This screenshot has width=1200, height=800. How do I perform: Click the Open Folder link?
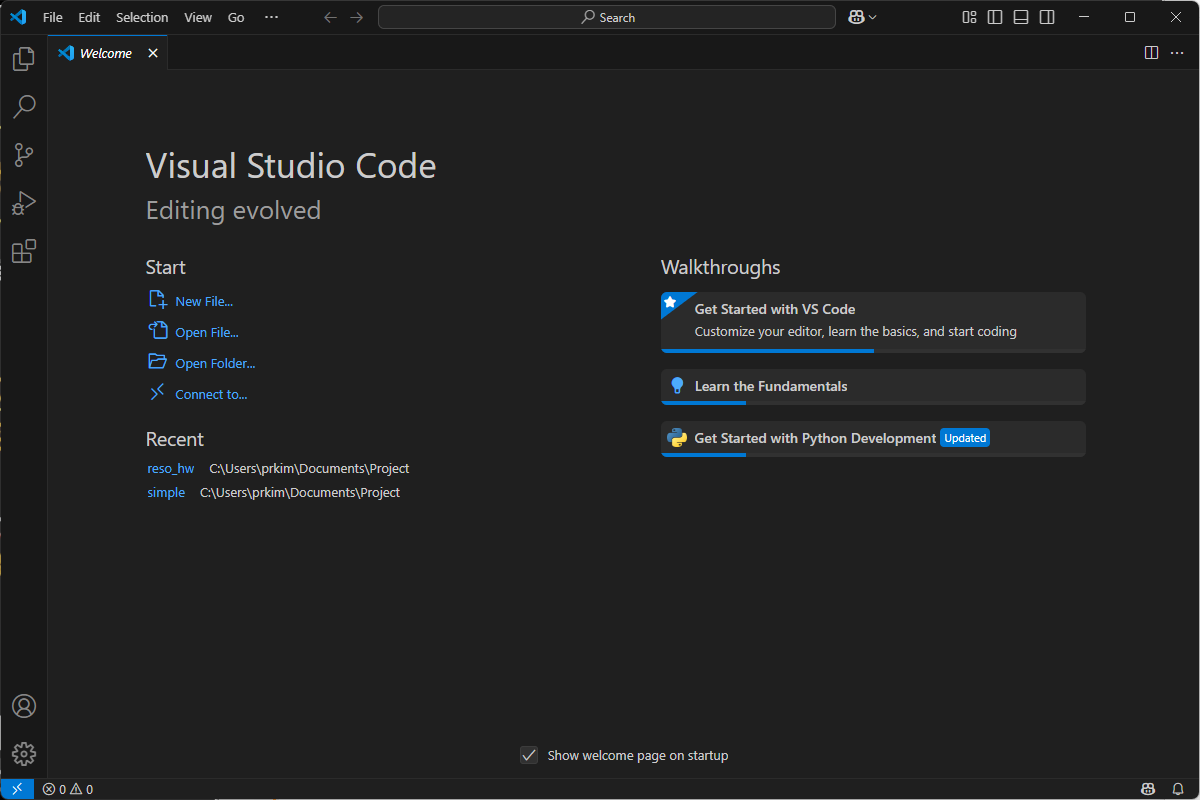click(x=215, y=363)
